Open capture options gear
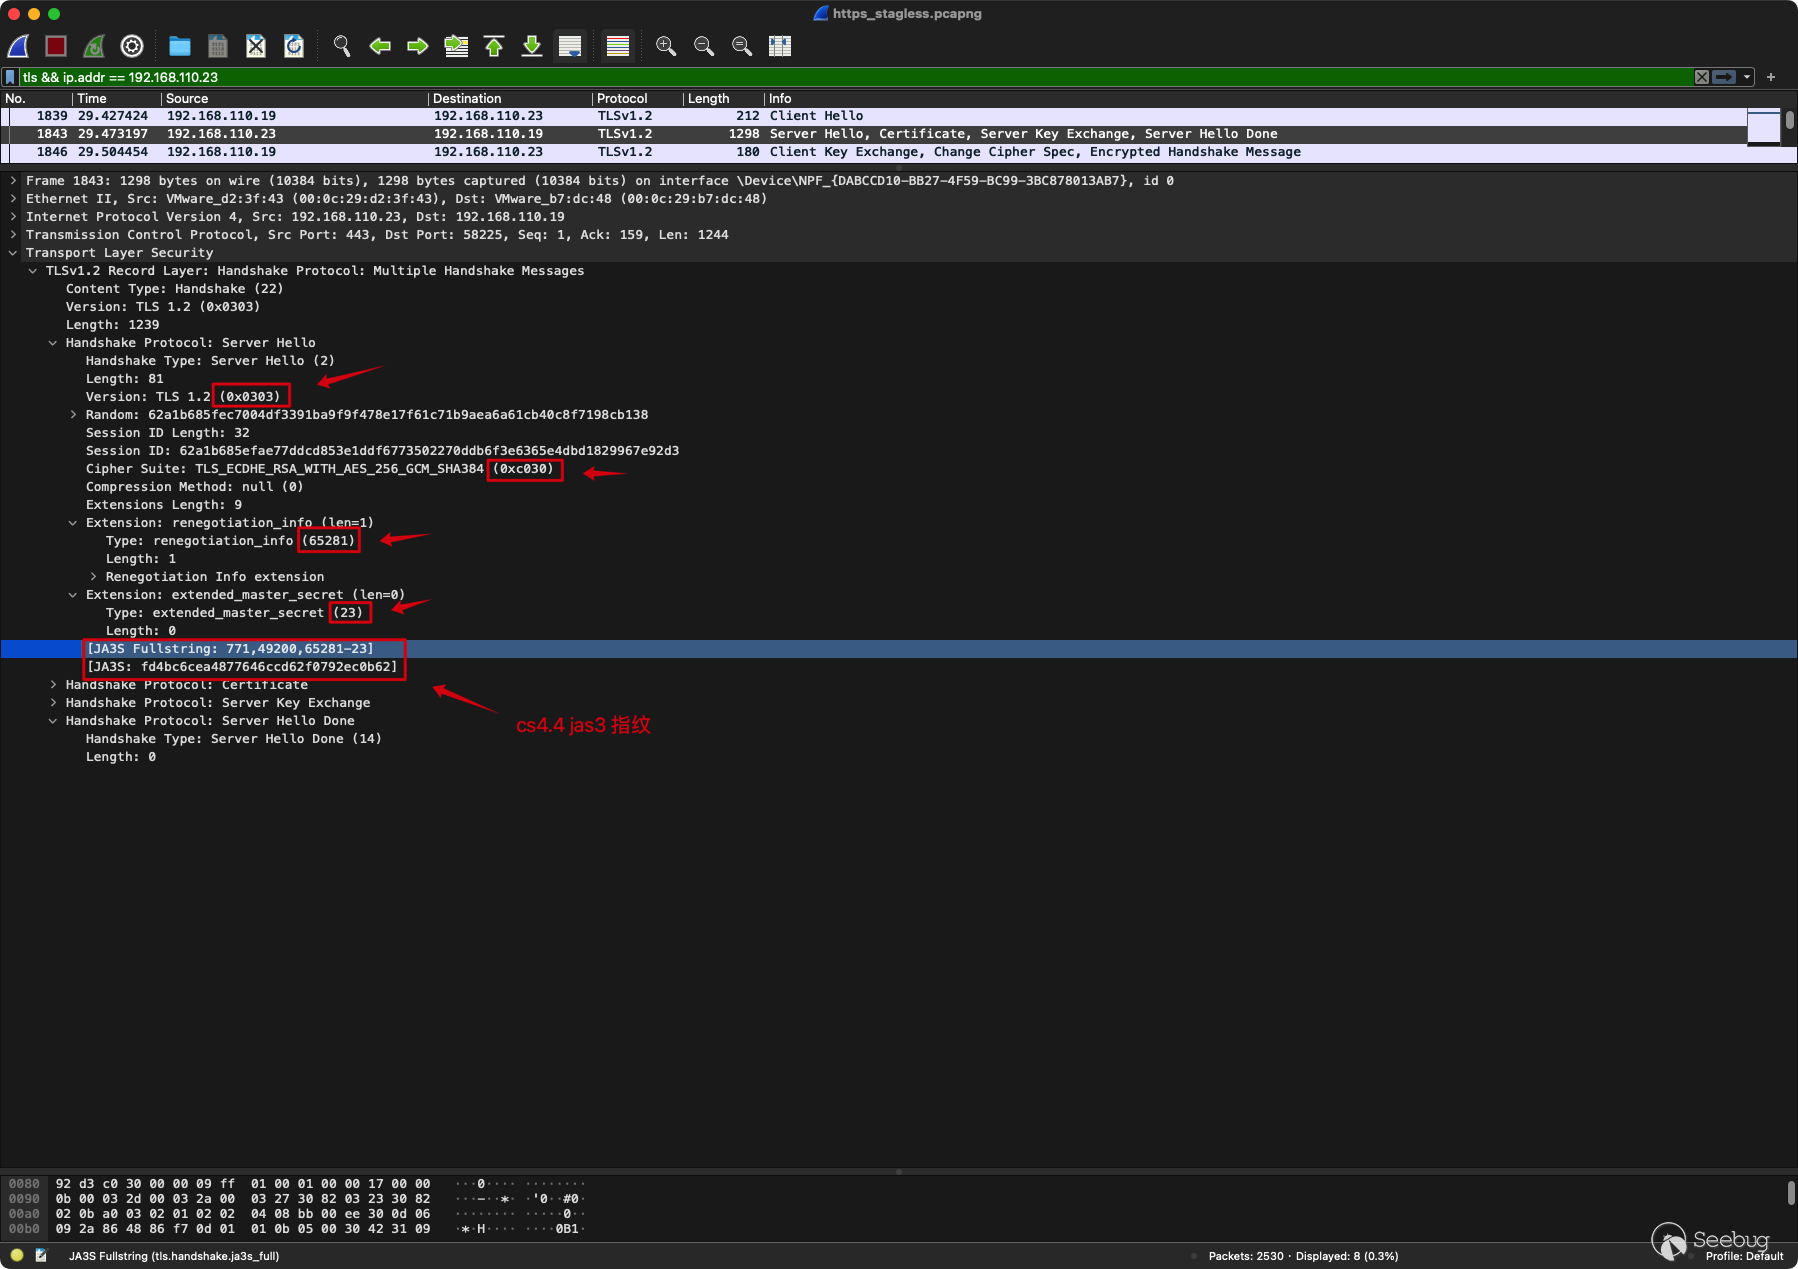Image resolution: width=1798 pixels, height=1269 pixels. 132,46
